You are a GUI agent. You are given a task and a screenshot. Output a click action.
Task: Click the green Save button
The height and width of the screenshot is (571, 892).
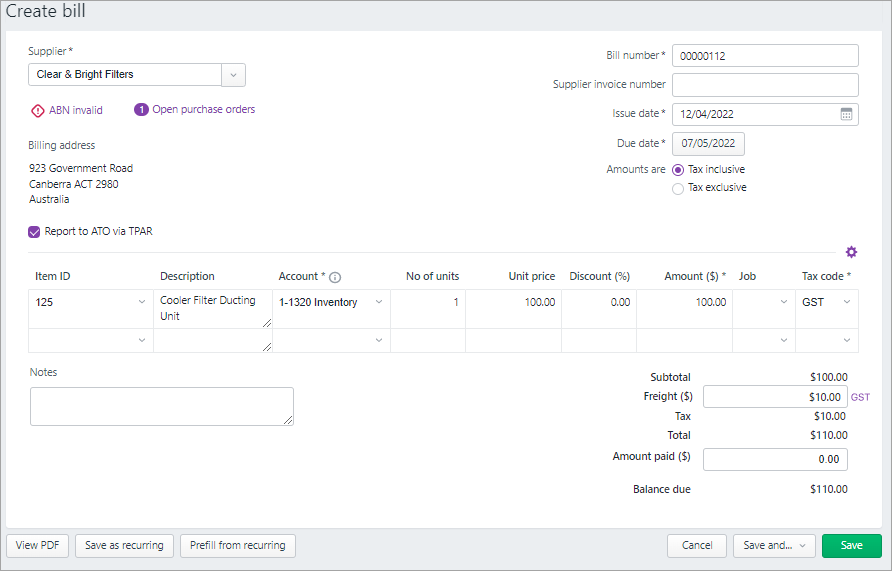point(851,546)
